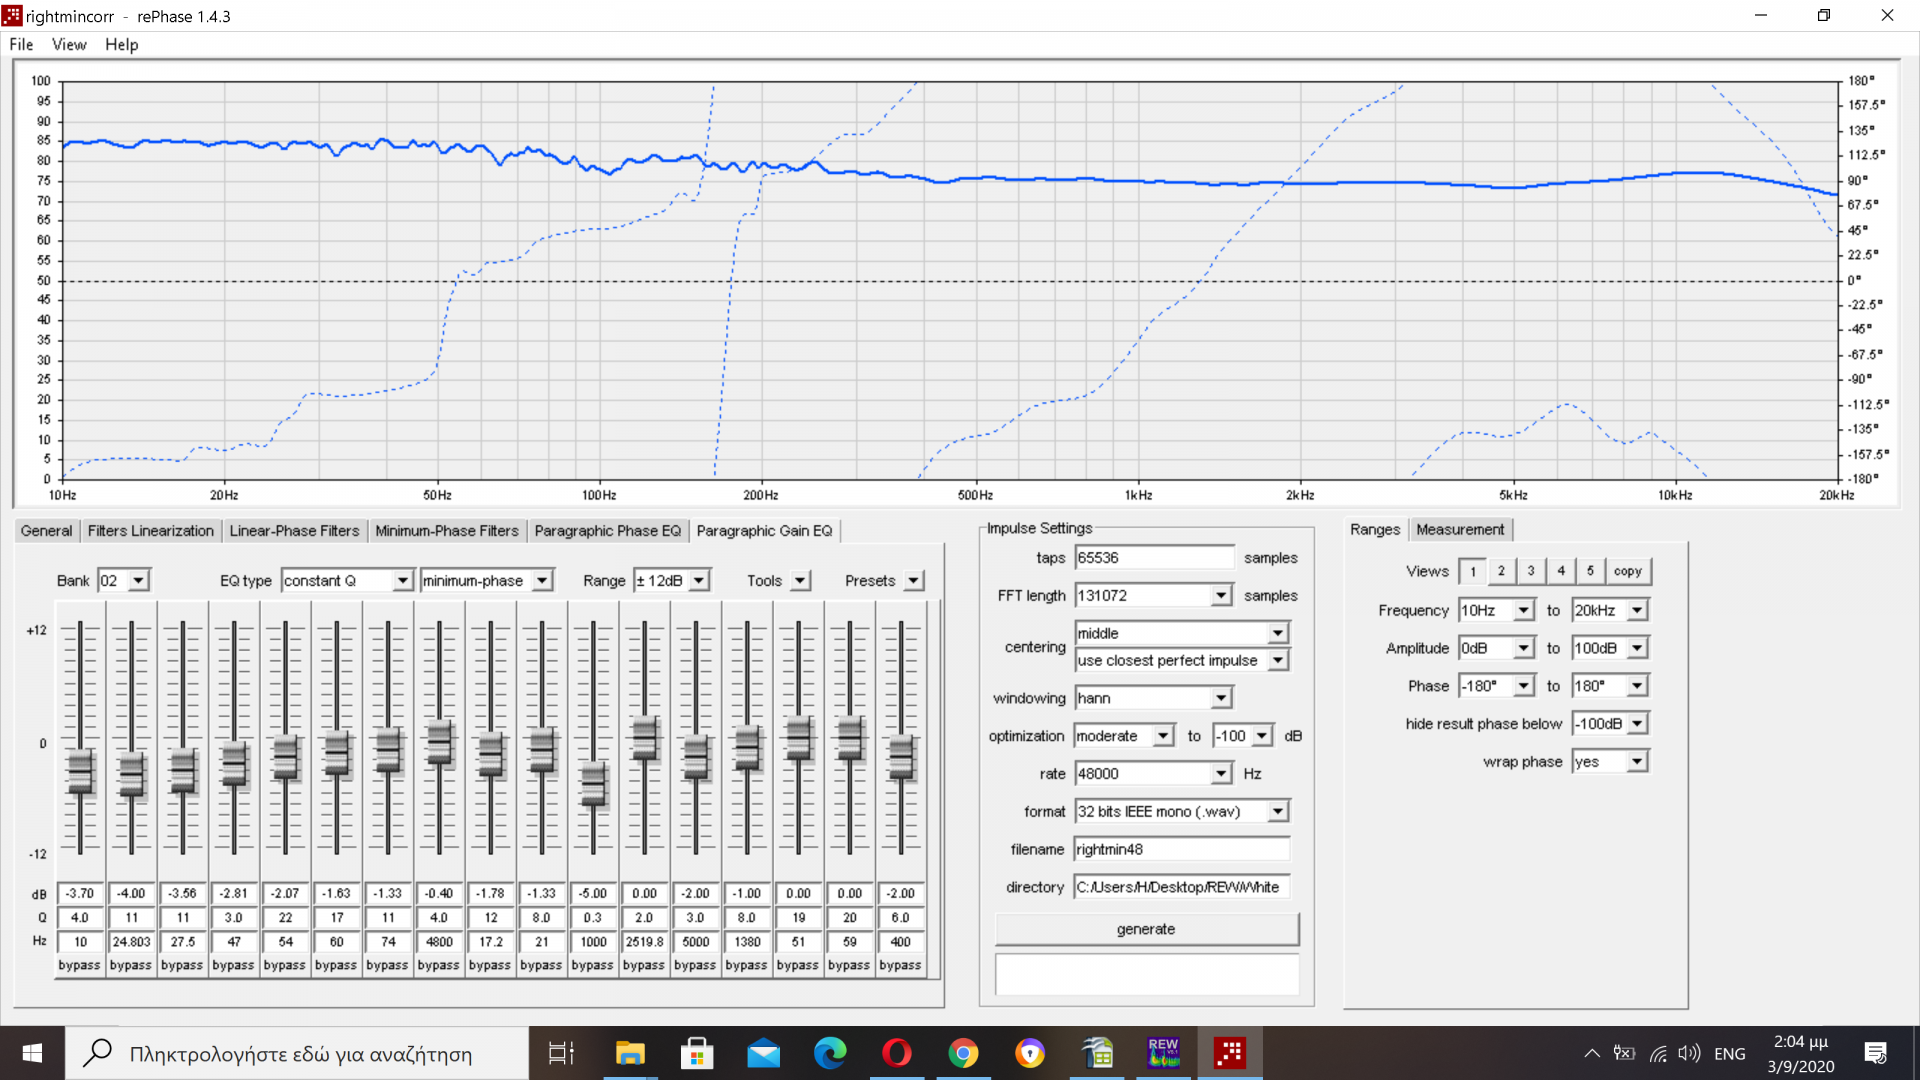The width and height of the screenshot is (1920, 1080).
Task: Toggle bypass under the 400 Hz band
Action: [x=900, y=965]
